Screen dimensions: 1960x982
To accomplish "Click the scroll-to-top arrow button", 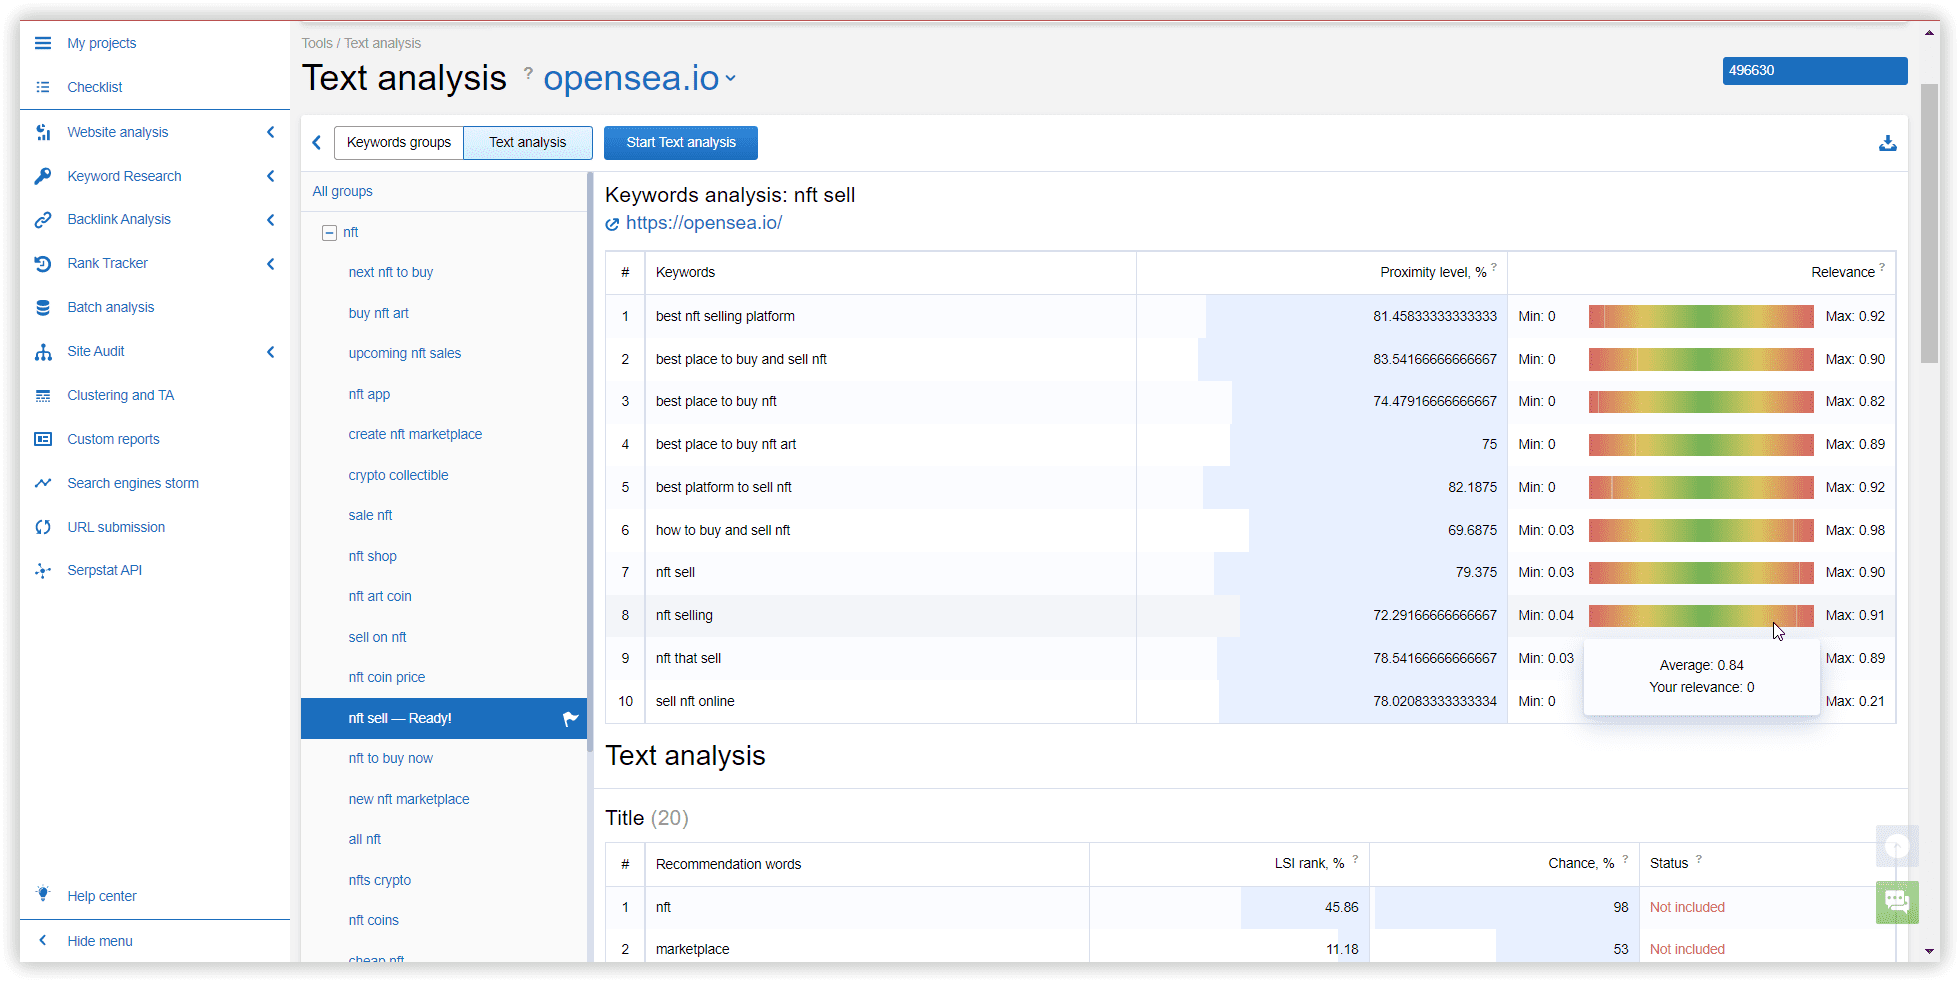I will 1897,847.
